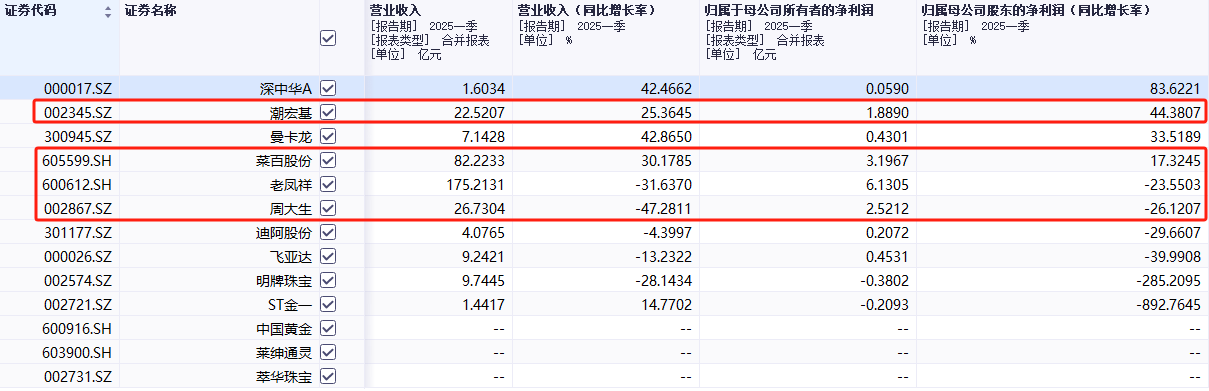This screenshot has width=1209, height=391.
Task: Toggle checkbox for 老凤祥 row
Action: [328, 184]
